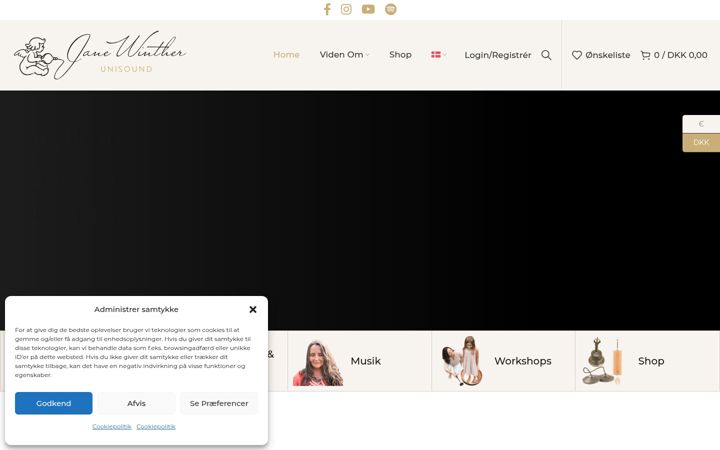The image size is (720, 450).
Task: Open the YouTube social link
Action: [368, 9]
